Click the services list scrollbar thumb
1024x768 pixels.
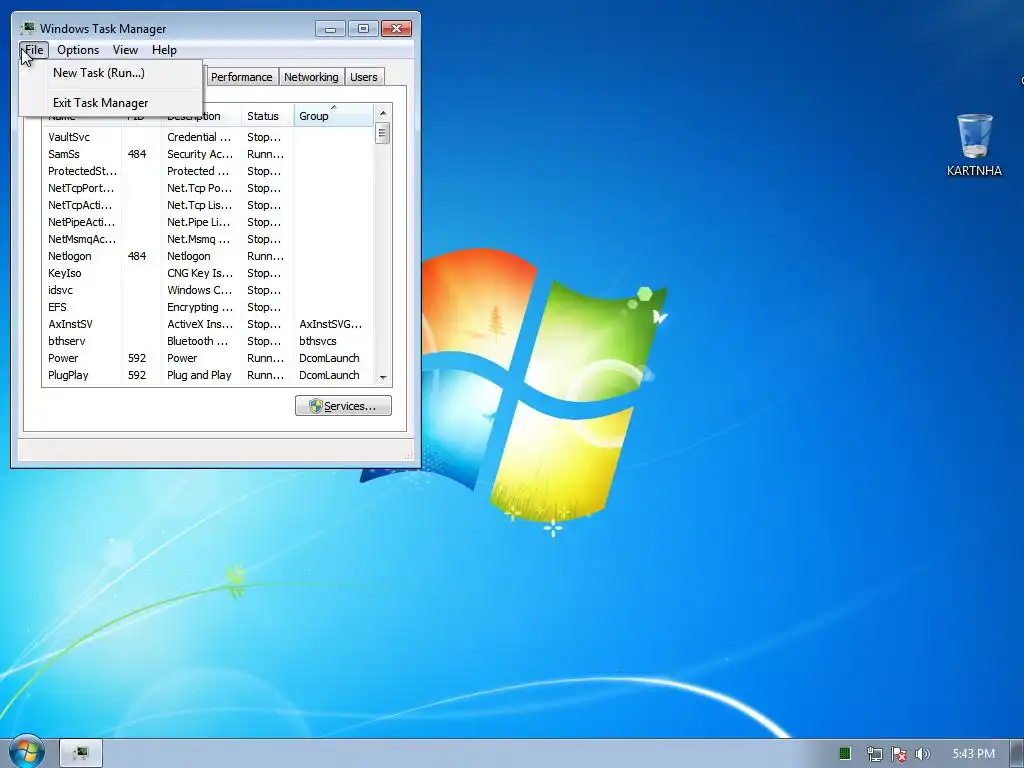(x=383, y=133)
